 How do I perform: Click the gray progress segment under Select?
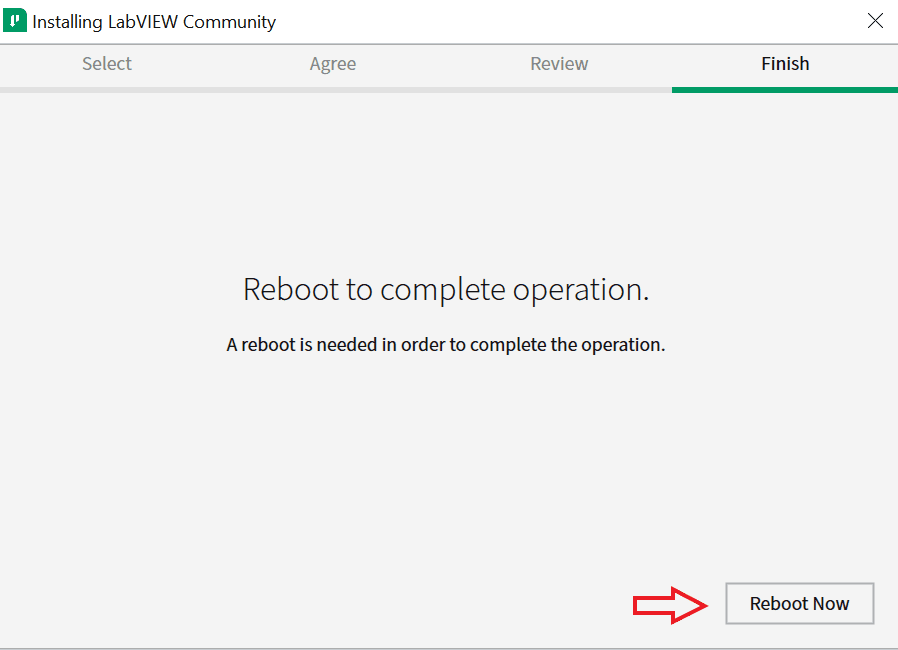tap(112, 90)
